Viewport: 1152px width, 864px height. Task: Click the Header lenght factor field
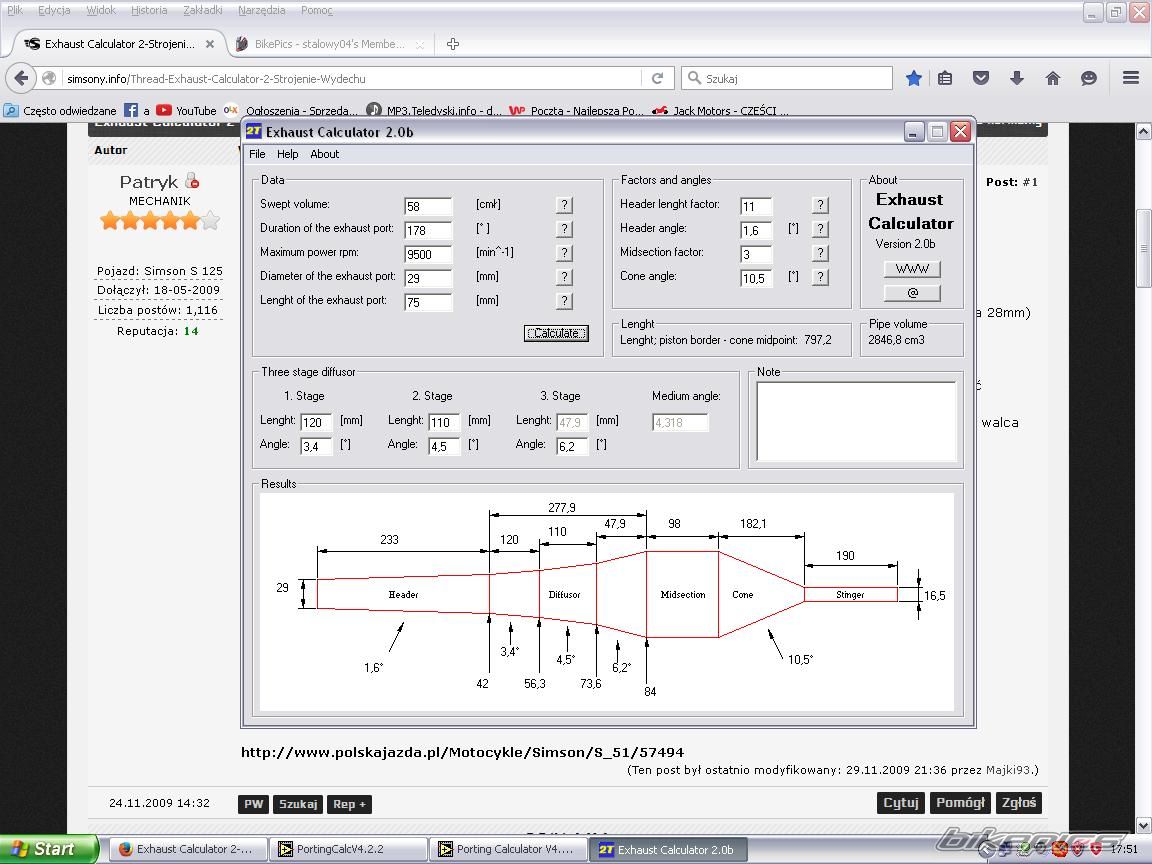pos(756,206)
